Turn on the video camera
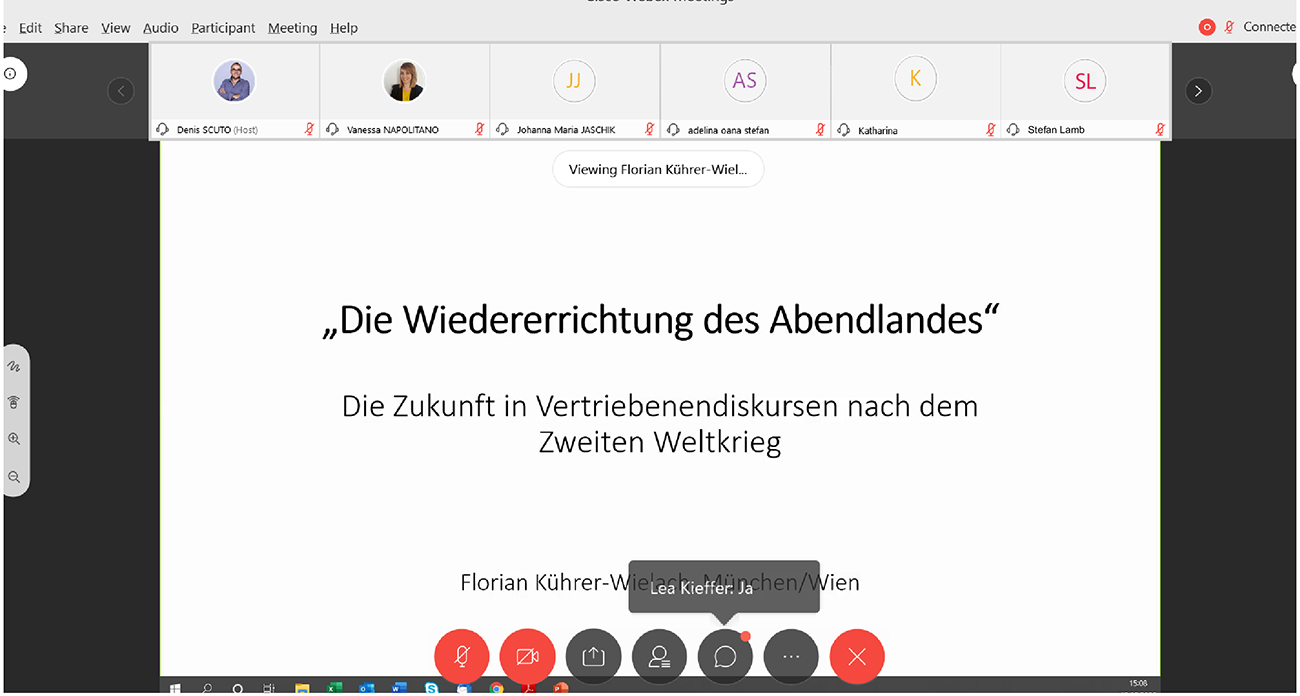The height and width of the screenshot is (696, 1300). [x=527, y=656]
